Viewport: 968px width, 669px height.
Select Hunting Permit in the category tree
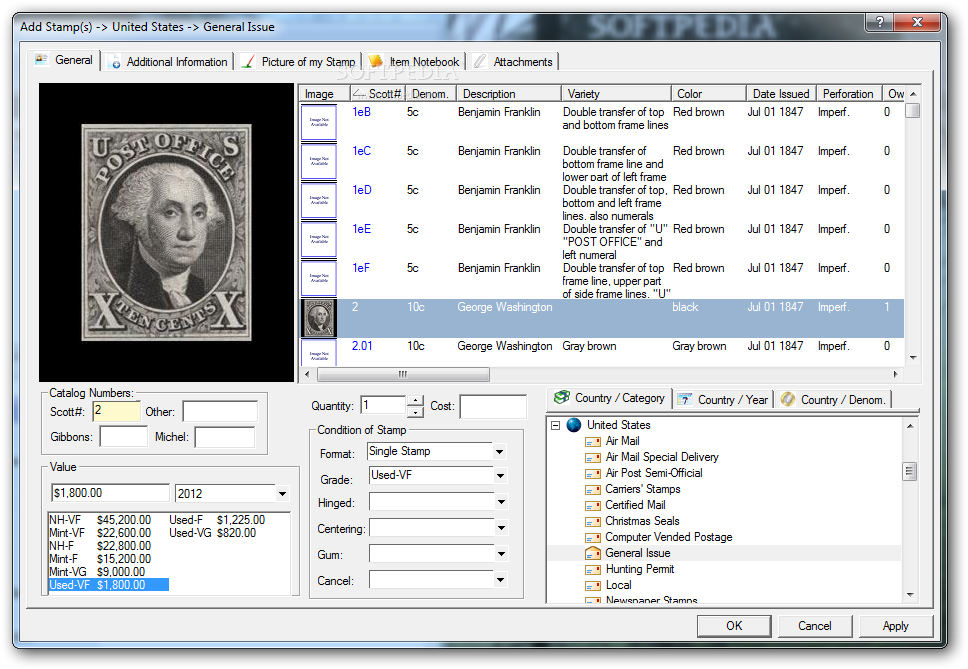point(640,570)
